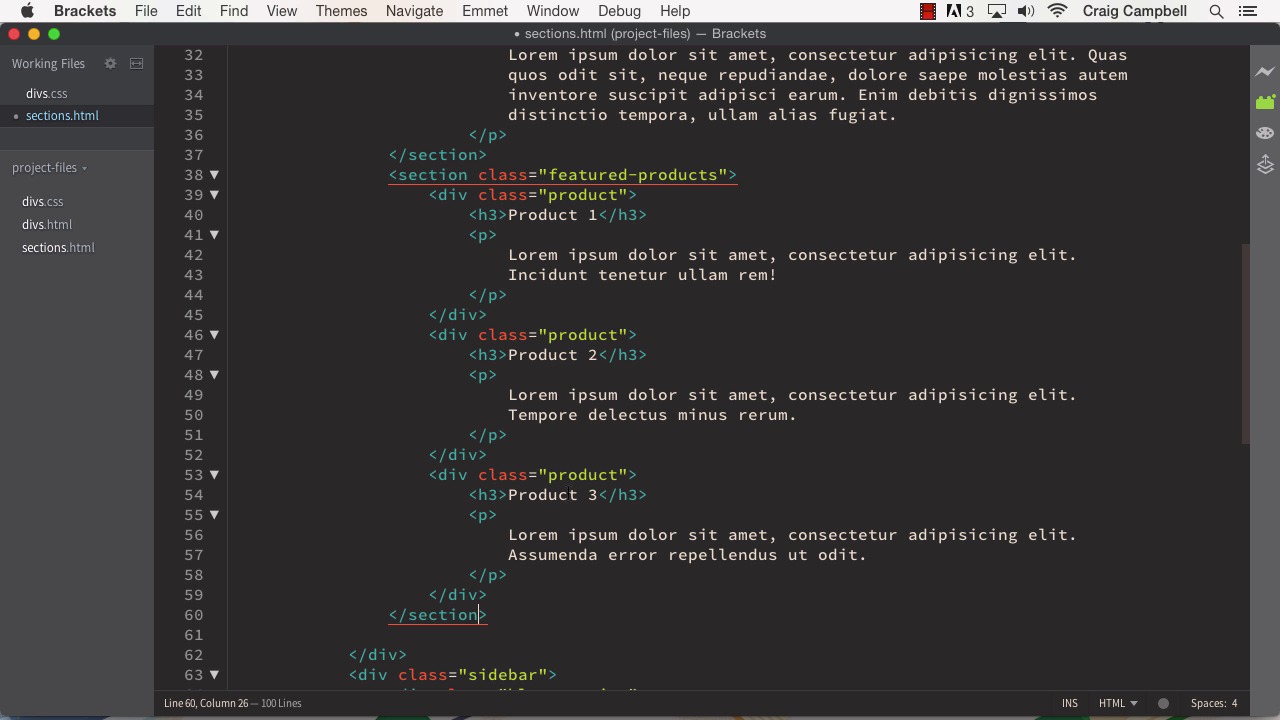
Task: Open the Debug menu
Action: coord(619,11)
